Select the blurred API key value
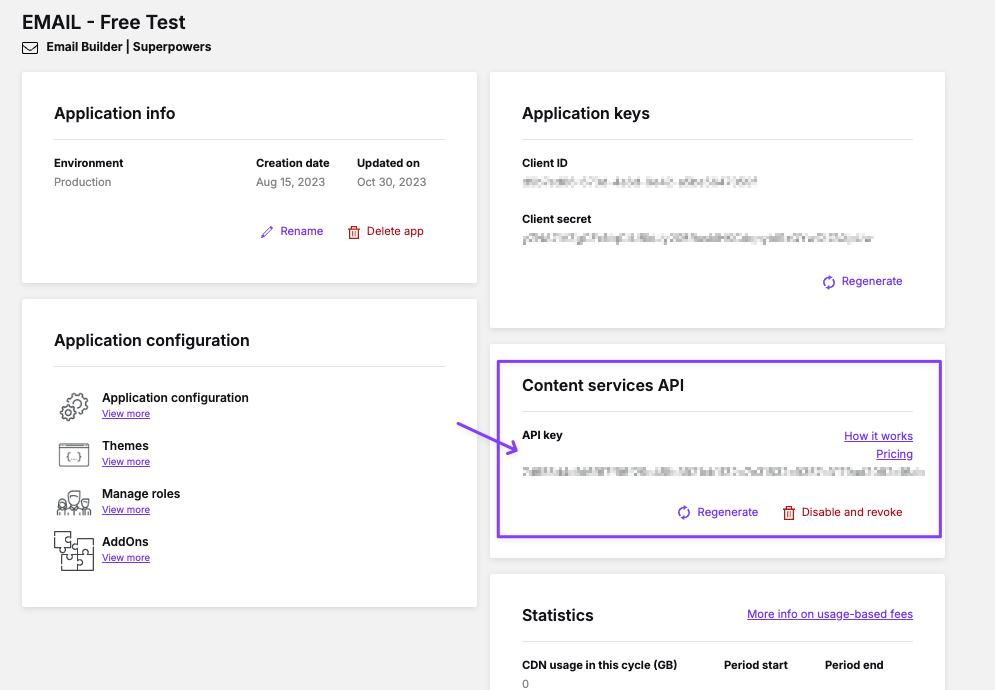 [723, 472]
